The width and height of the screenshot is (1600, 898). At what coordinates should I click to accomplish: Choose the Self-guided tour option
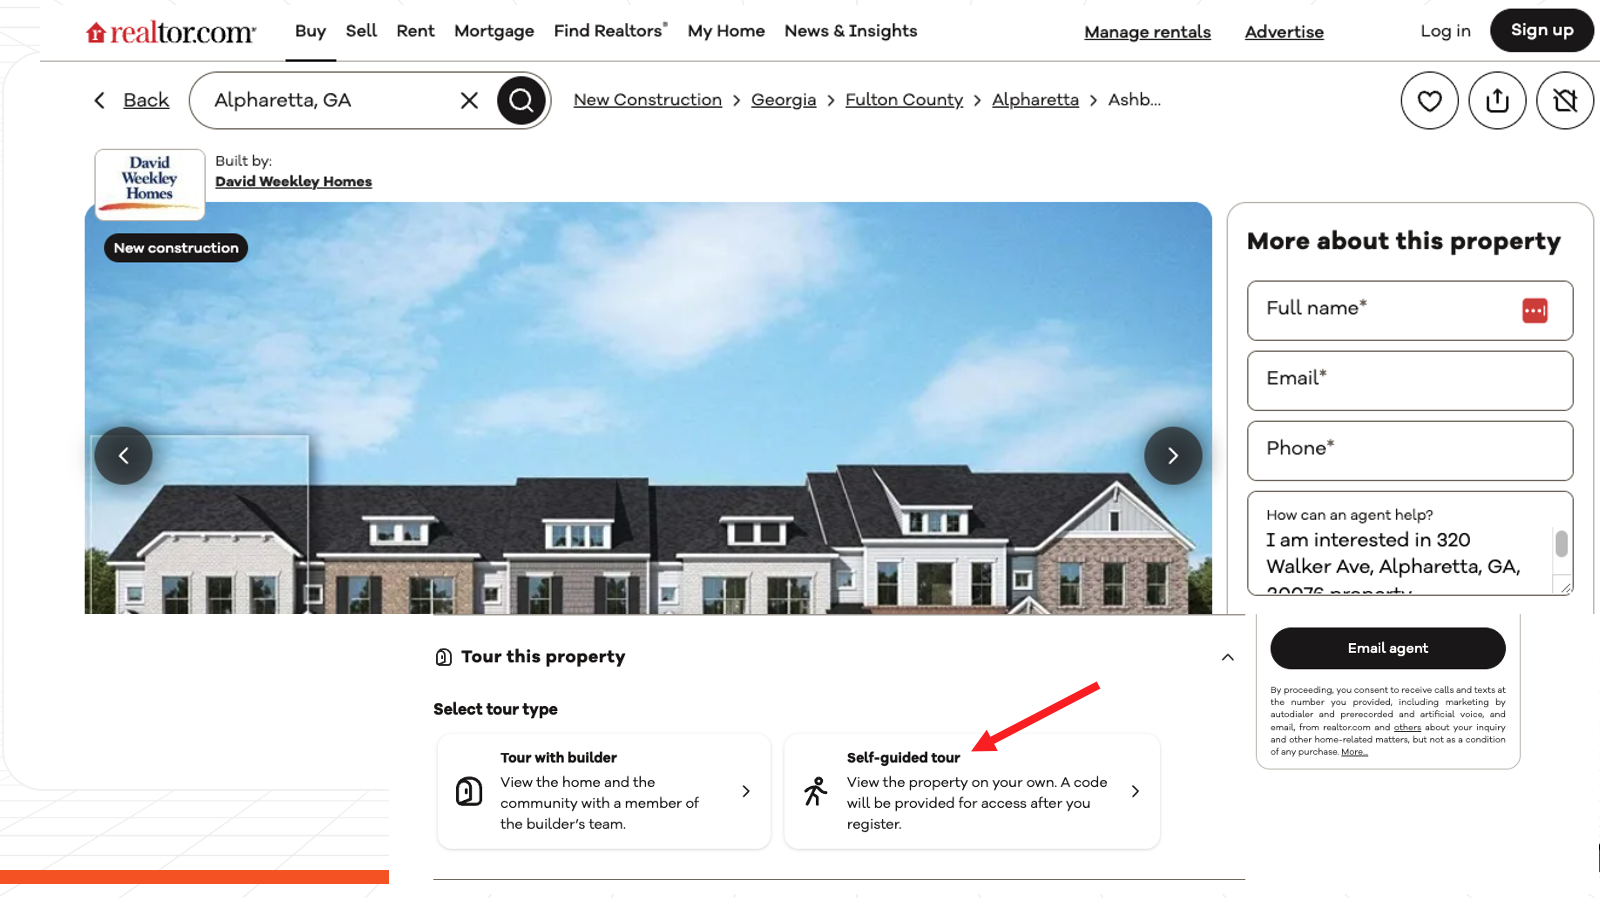(x=972, y=791)
